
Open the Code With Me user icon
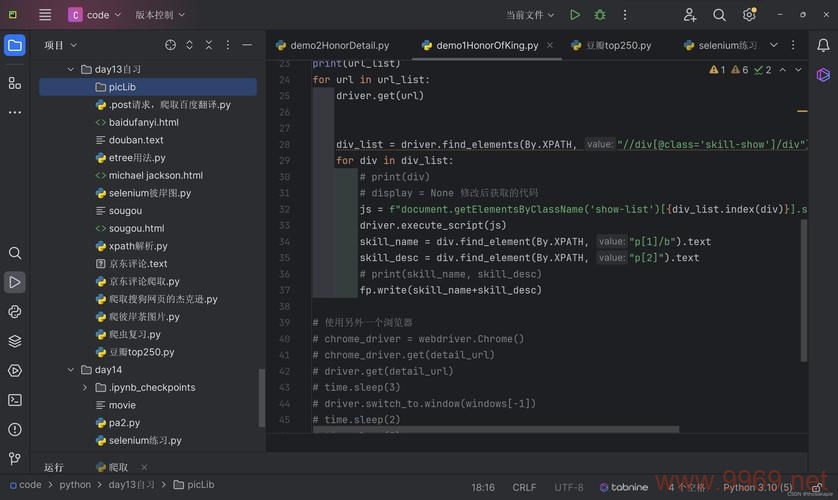point(689,15)
